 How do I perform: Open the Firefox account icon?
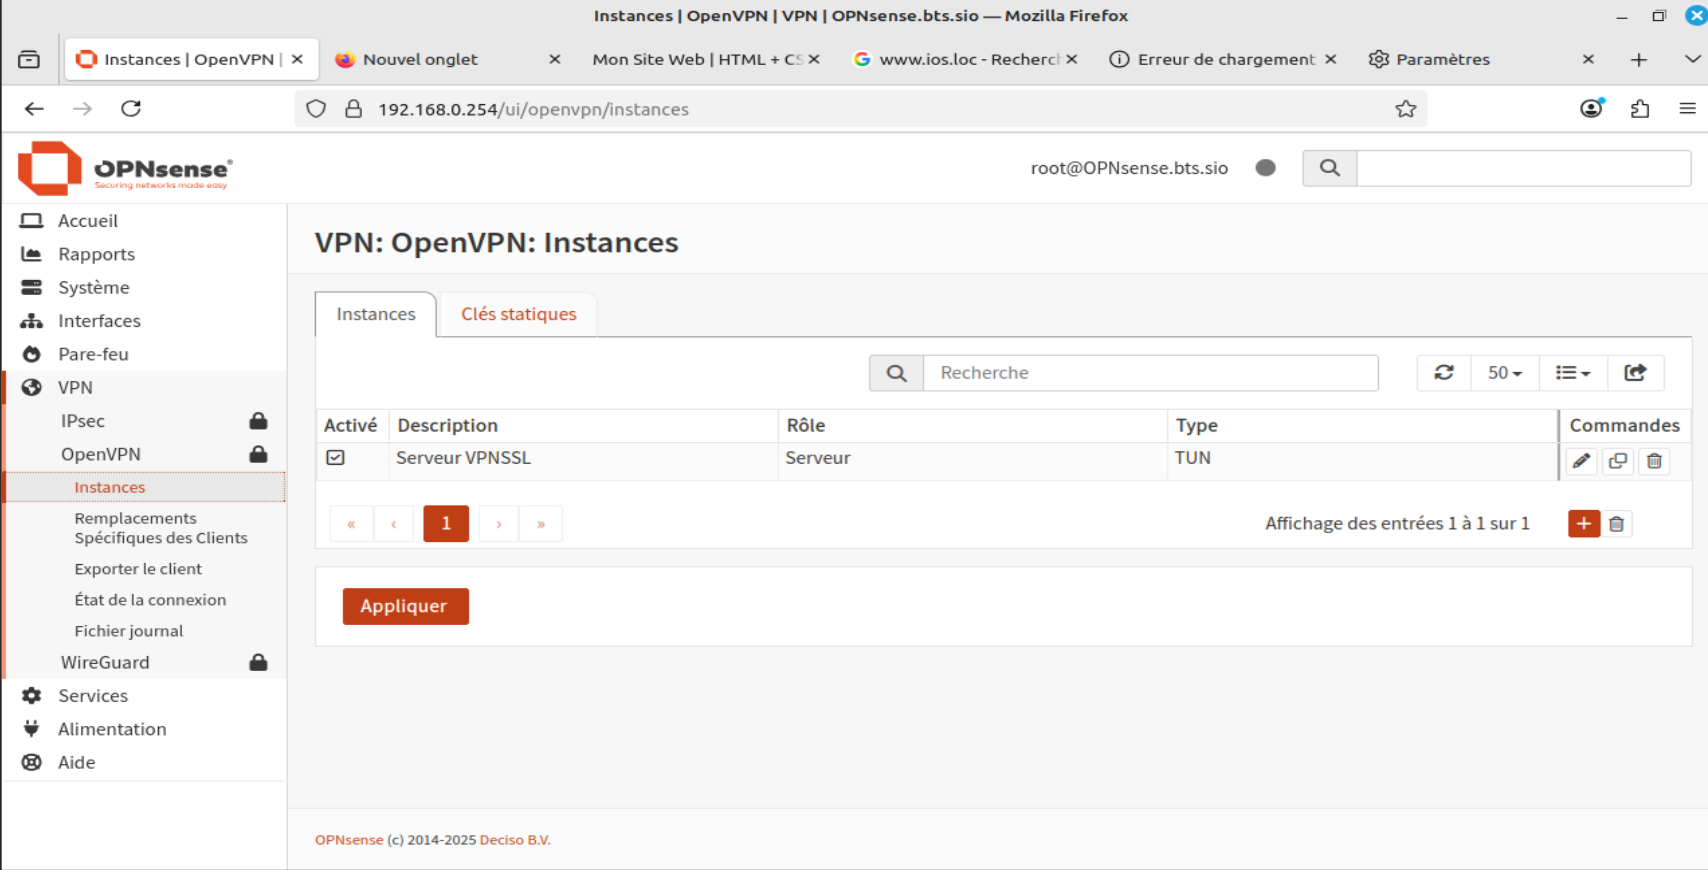click(1591, 109)
